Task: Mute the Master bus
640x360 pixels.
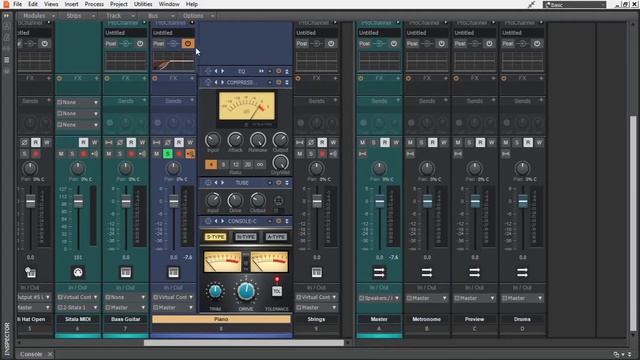Action: pyautogui.click(x=362, y=142)
